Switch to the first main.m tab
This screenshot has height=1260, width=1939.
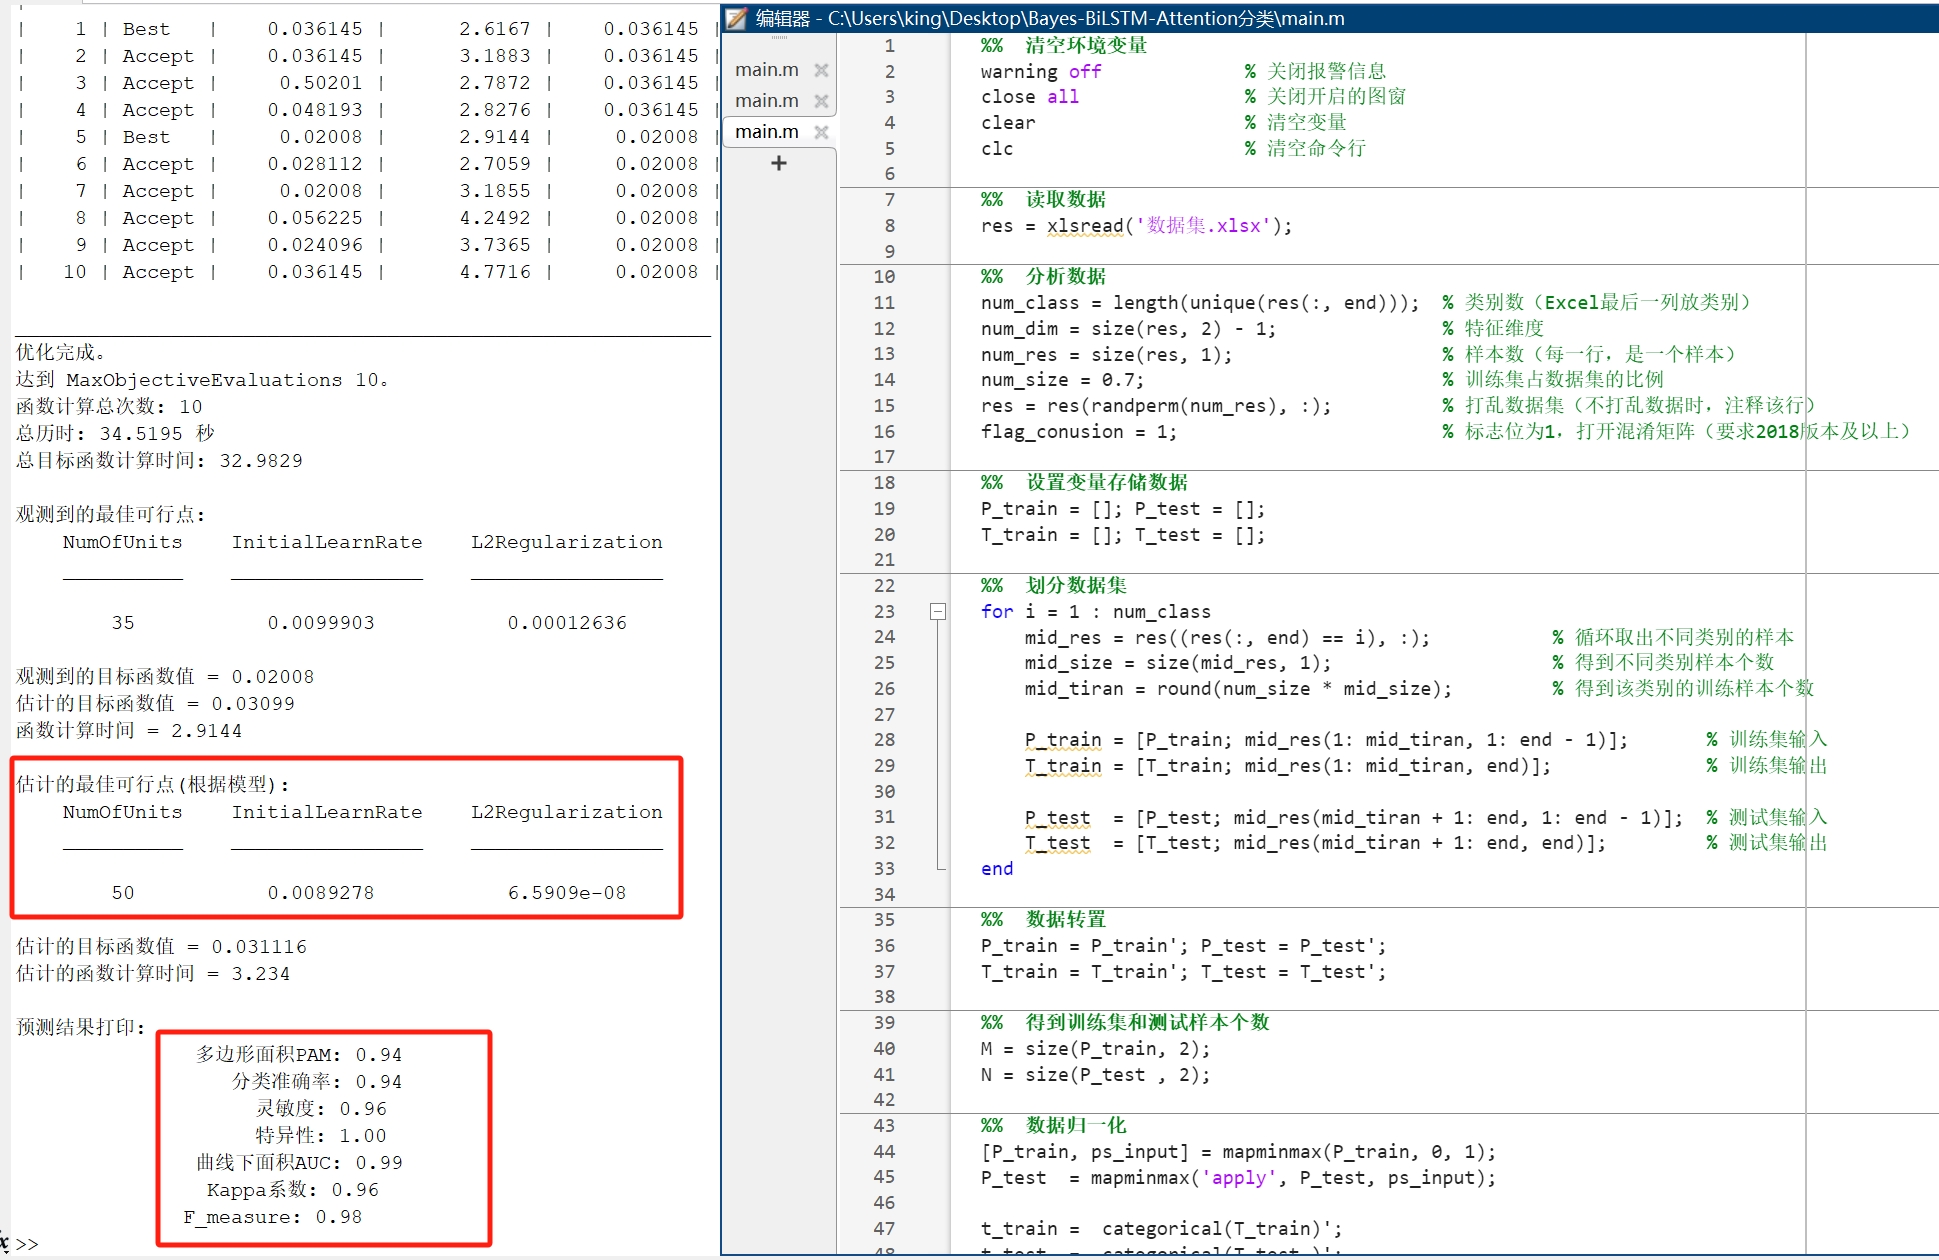point(767,70)
